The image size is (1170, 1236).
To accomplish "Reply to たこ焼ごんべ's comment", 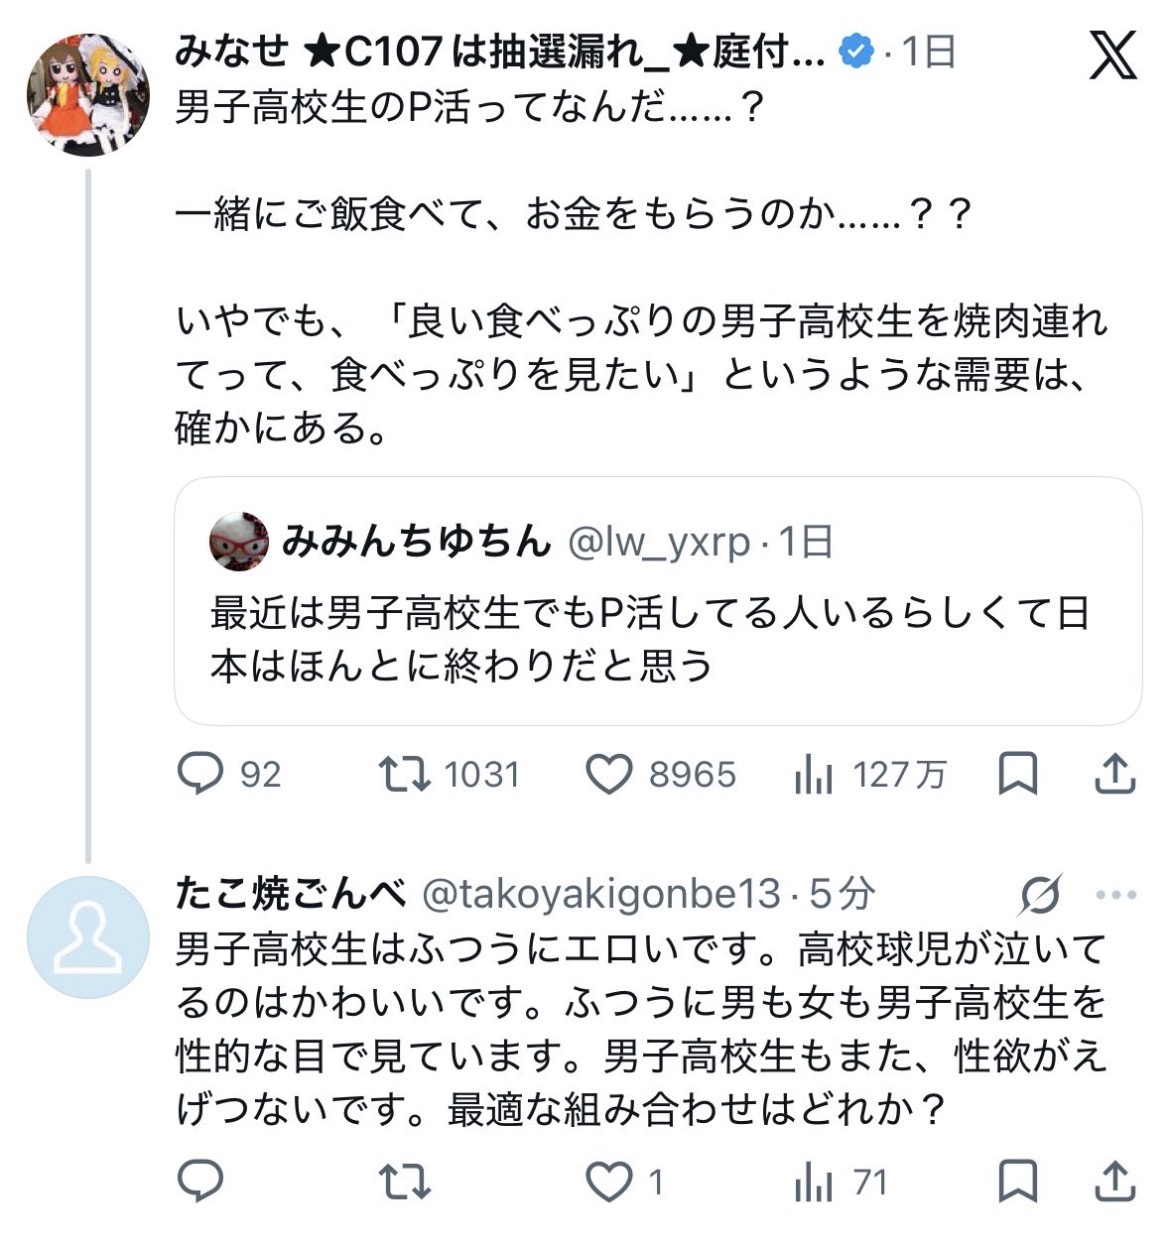I will click(199, 1183).
